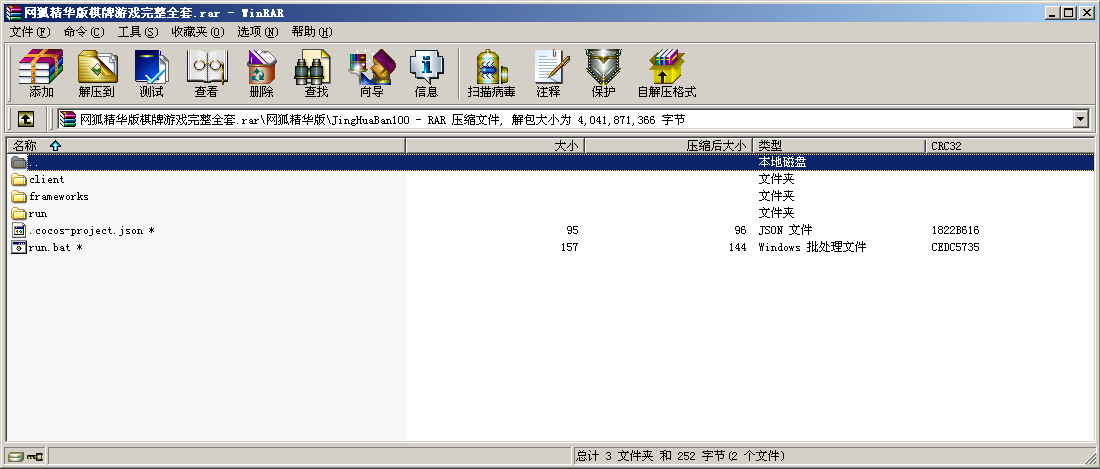Open the Find (查找) binoculars tool
Screen dimensions: 1100x469
coord(316,73)
